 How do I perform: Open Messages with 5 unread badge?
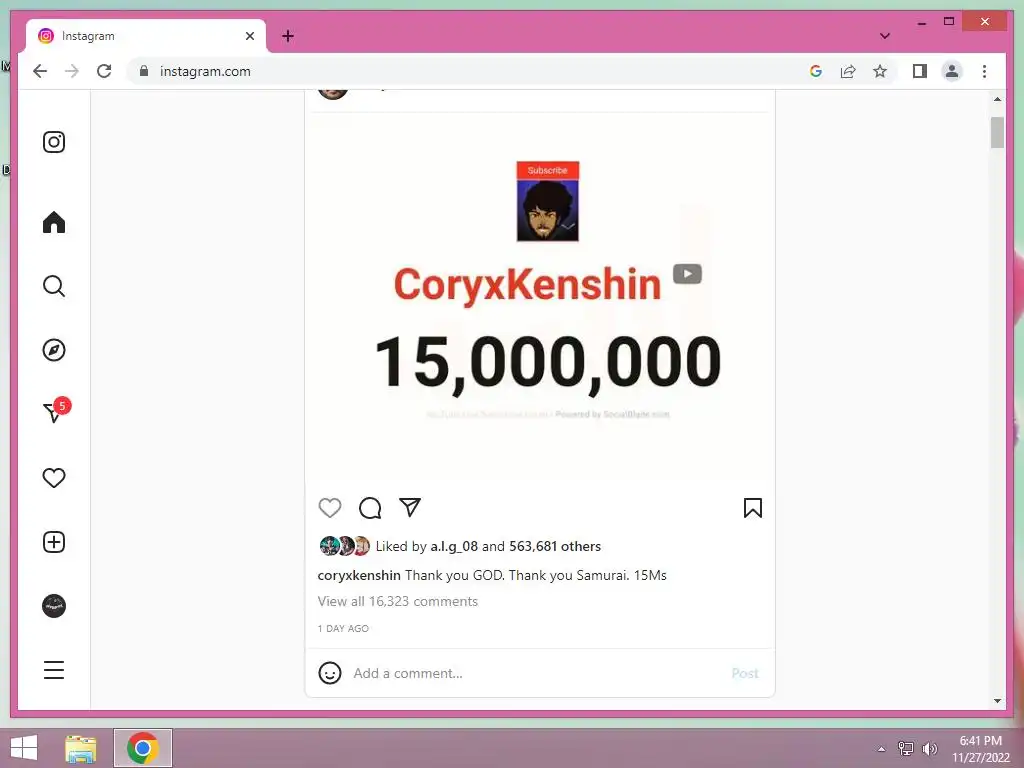coord(56,411)
